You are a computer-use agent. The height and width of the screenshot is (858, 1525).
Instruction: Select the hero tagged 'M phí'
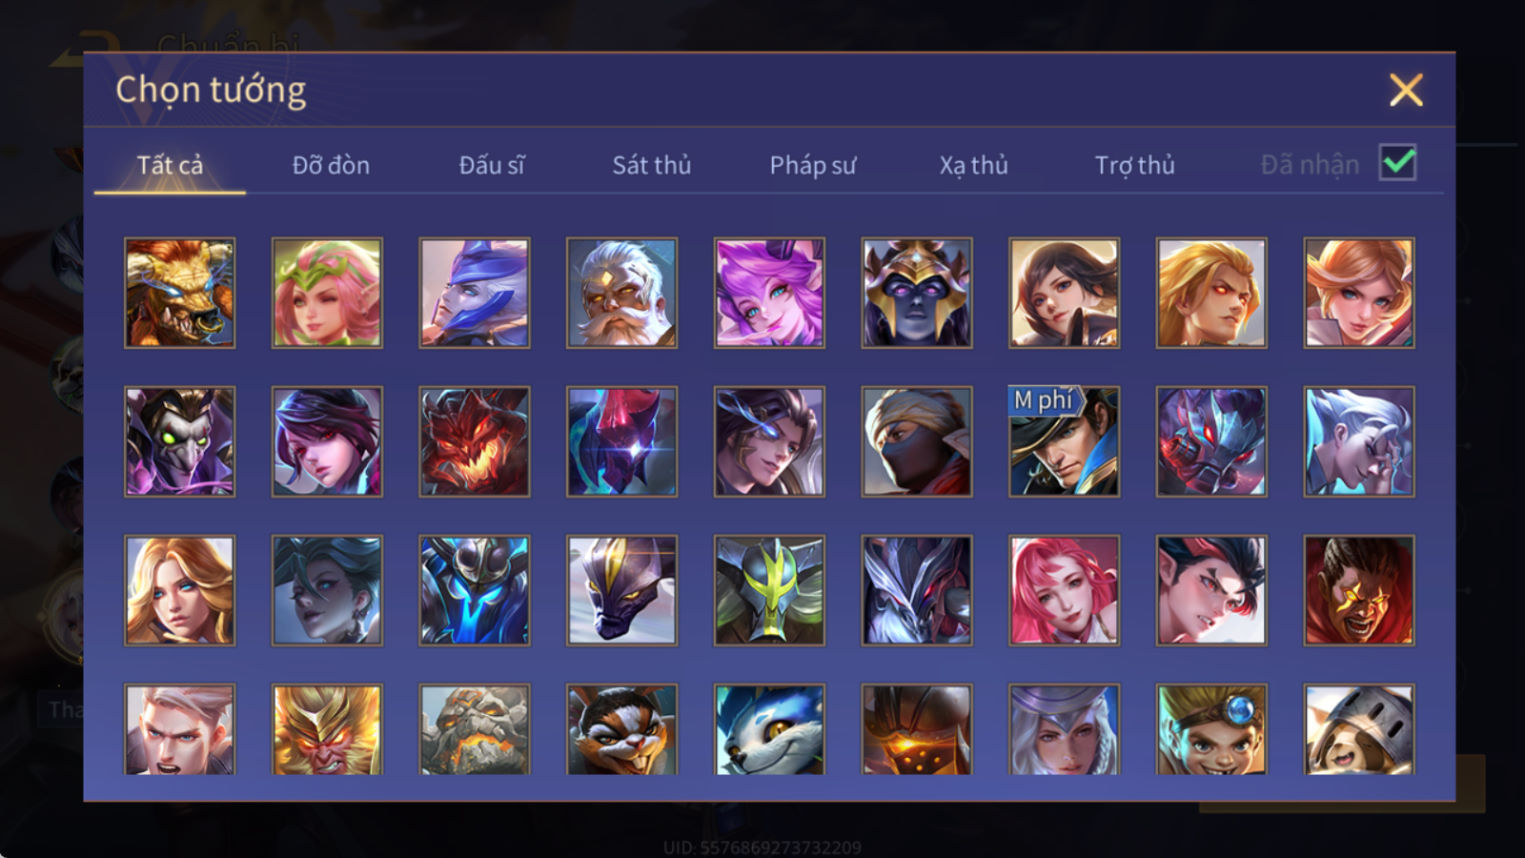(x=1064, y=441)
